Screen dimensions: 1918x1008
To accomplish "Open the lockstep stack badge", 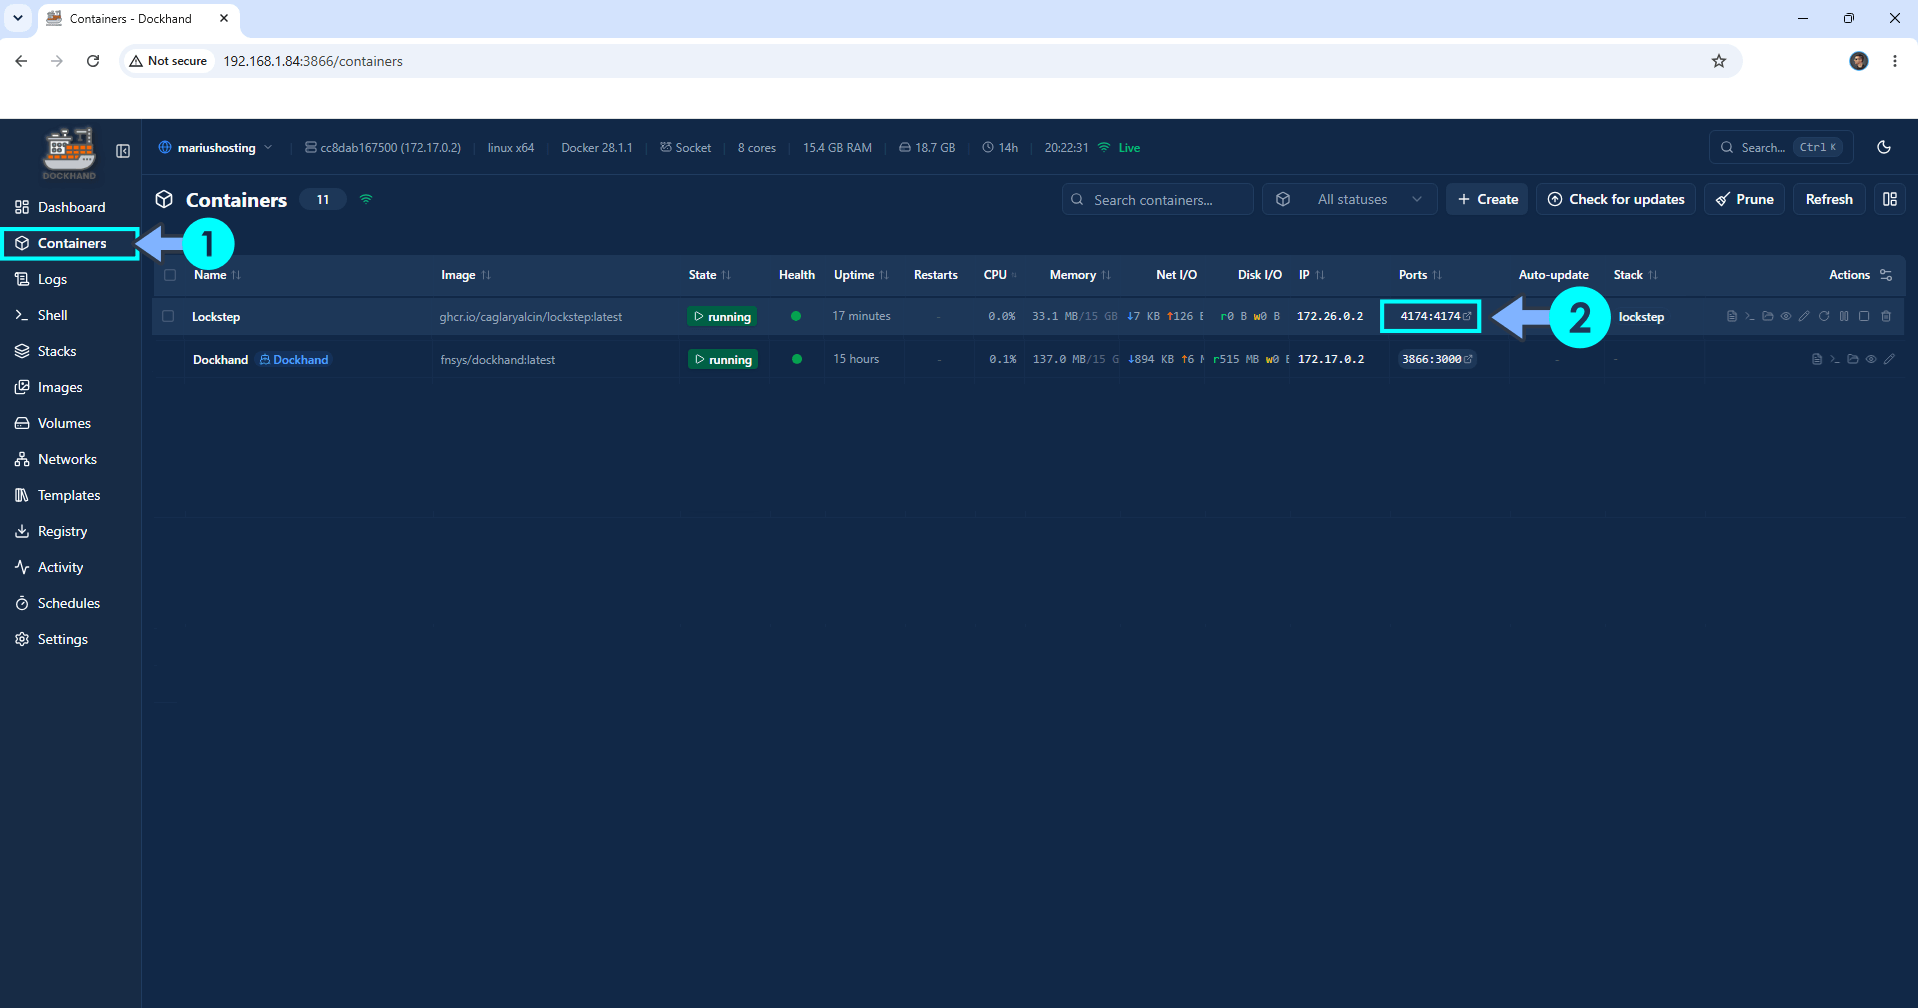I will click(x=1641, y=317).
